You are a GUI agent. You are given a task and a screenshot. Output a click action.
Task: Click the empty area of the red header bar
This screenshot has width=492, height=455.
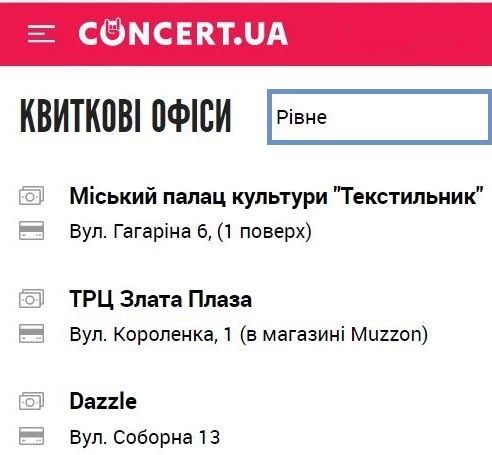390,33
